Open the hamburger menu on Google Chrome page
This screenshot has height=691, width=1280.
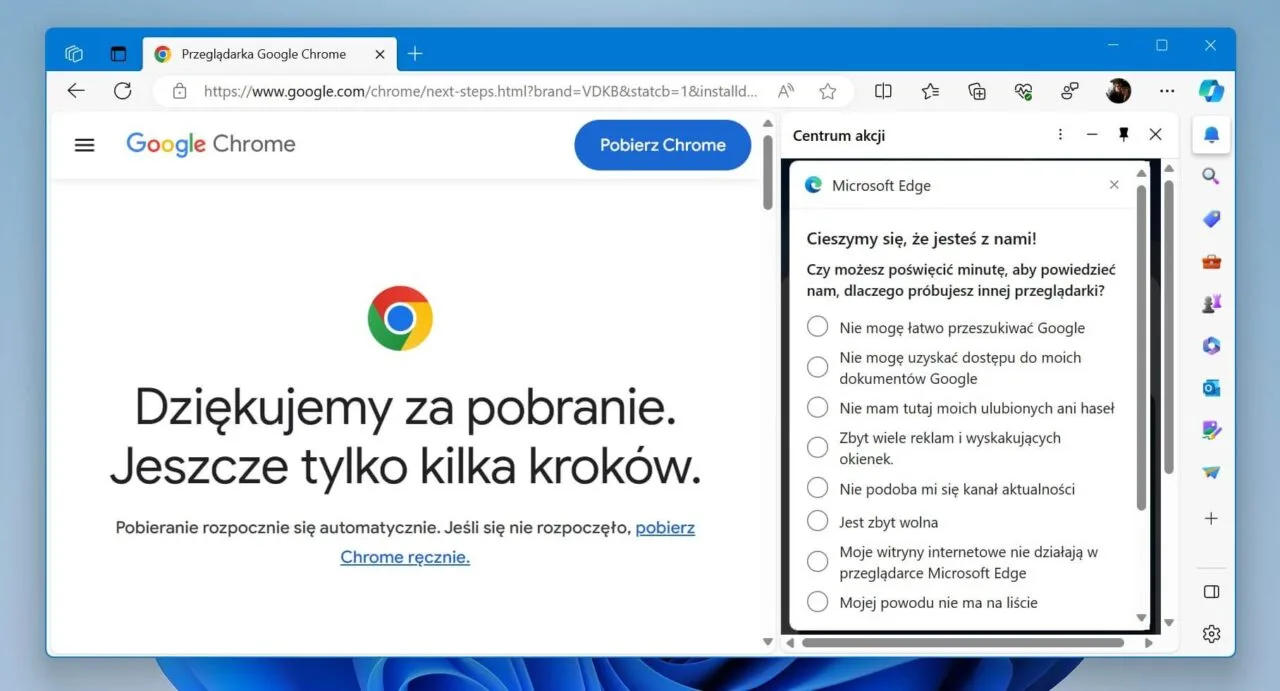coord(85,145)
